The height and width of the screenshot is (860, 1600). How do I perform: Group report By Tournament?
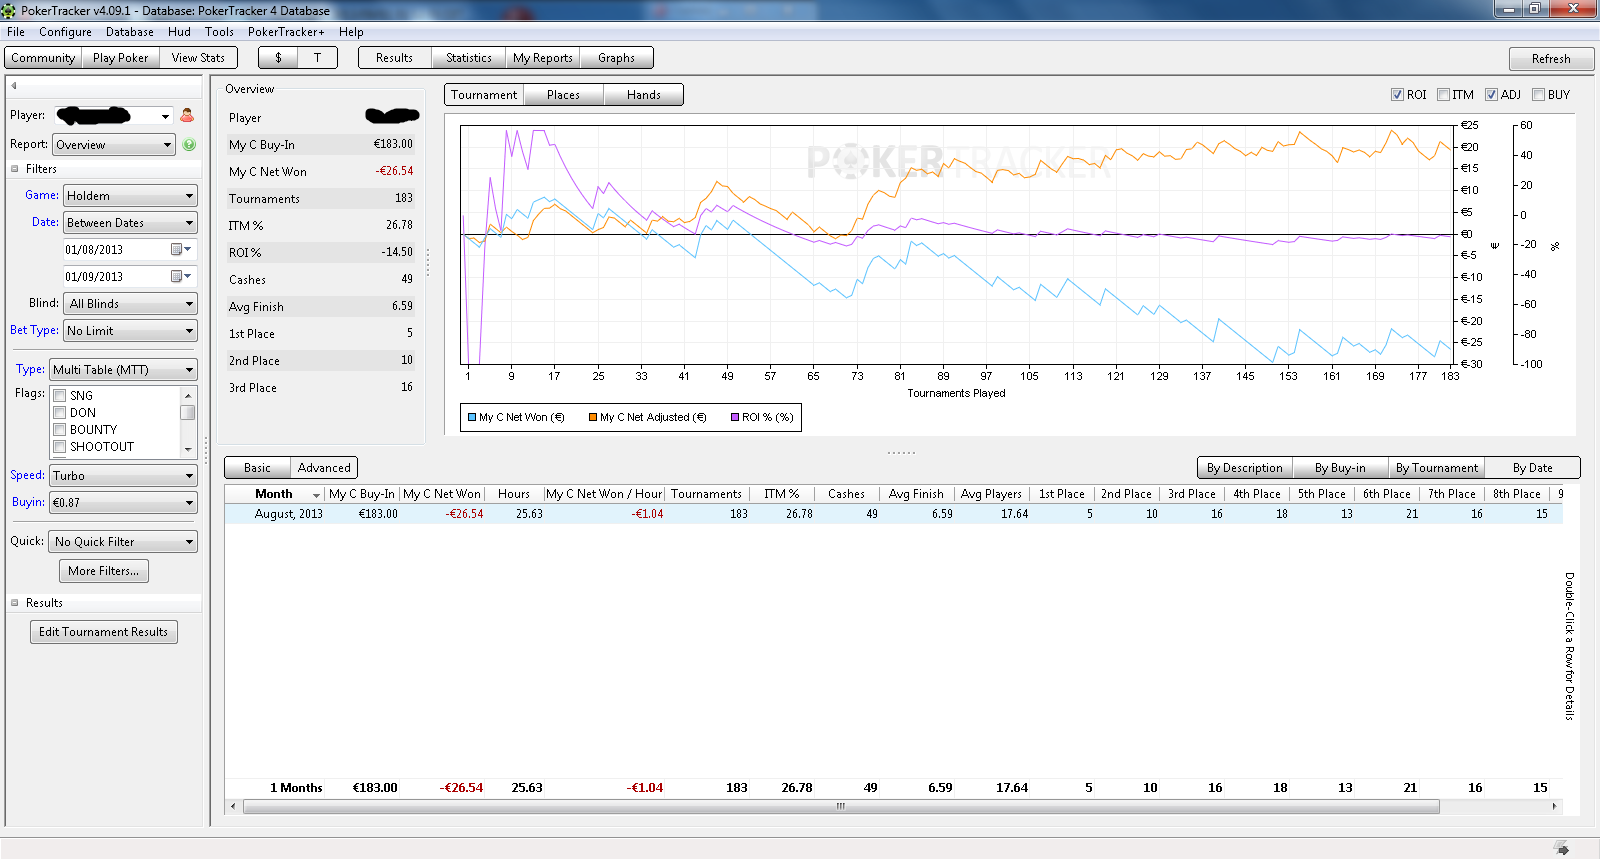pyautogui.click(x=1436, y=468)
